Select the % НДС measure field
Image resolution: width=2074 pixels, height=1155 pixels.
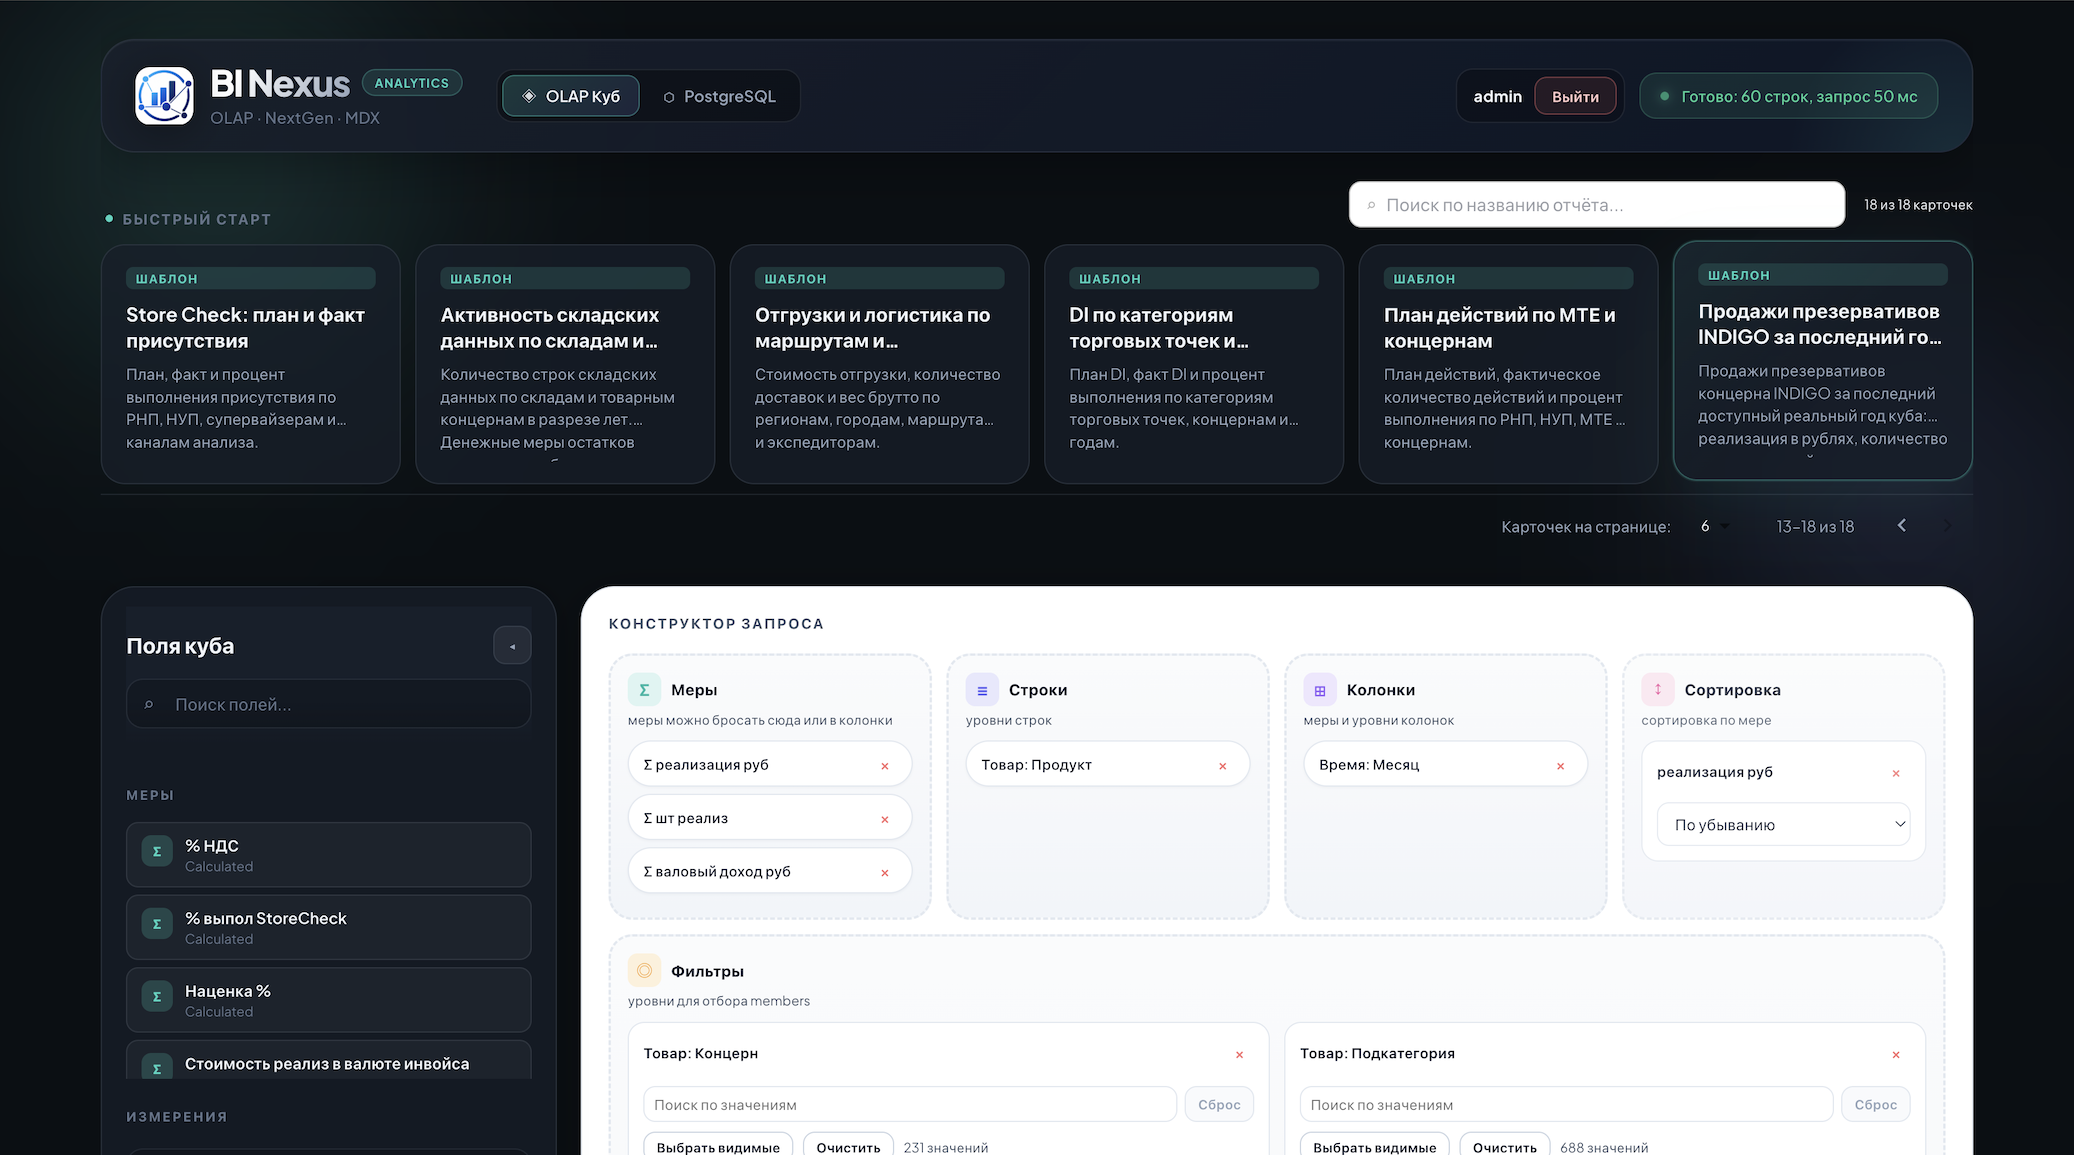point(328,855)
